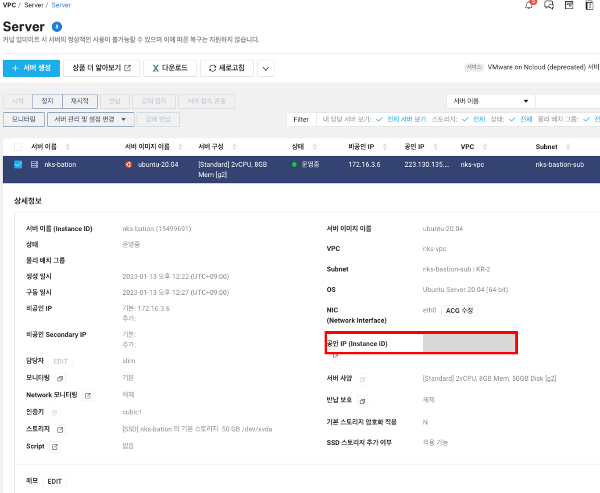Toggle the select-all header checkbox
The image size is (600, 493).
[x=18, y=147]
